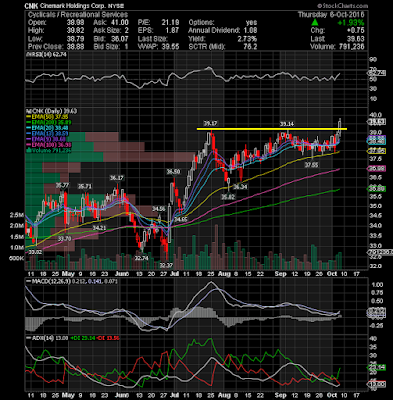The width and height of the screenshot is (393, 400).
Task: Click the 500K volume axis label
Action: (17, 258)
